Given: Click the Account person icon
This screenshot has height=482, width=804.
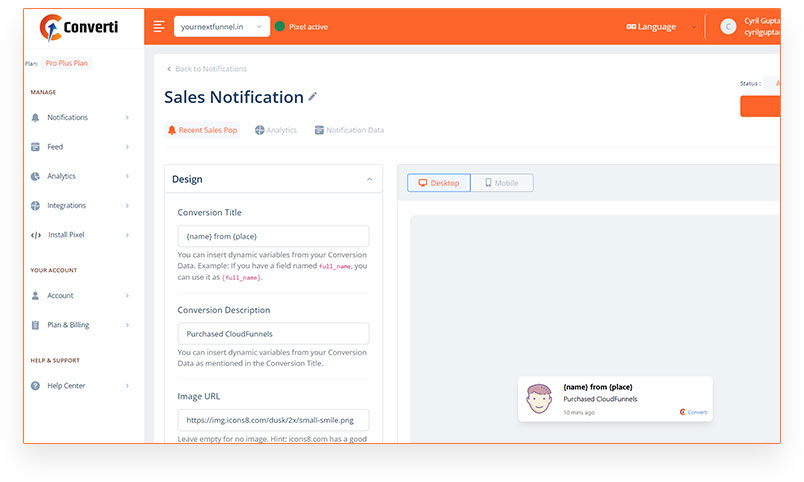Looking at the screenshot, I should click(x=35, y=296).
